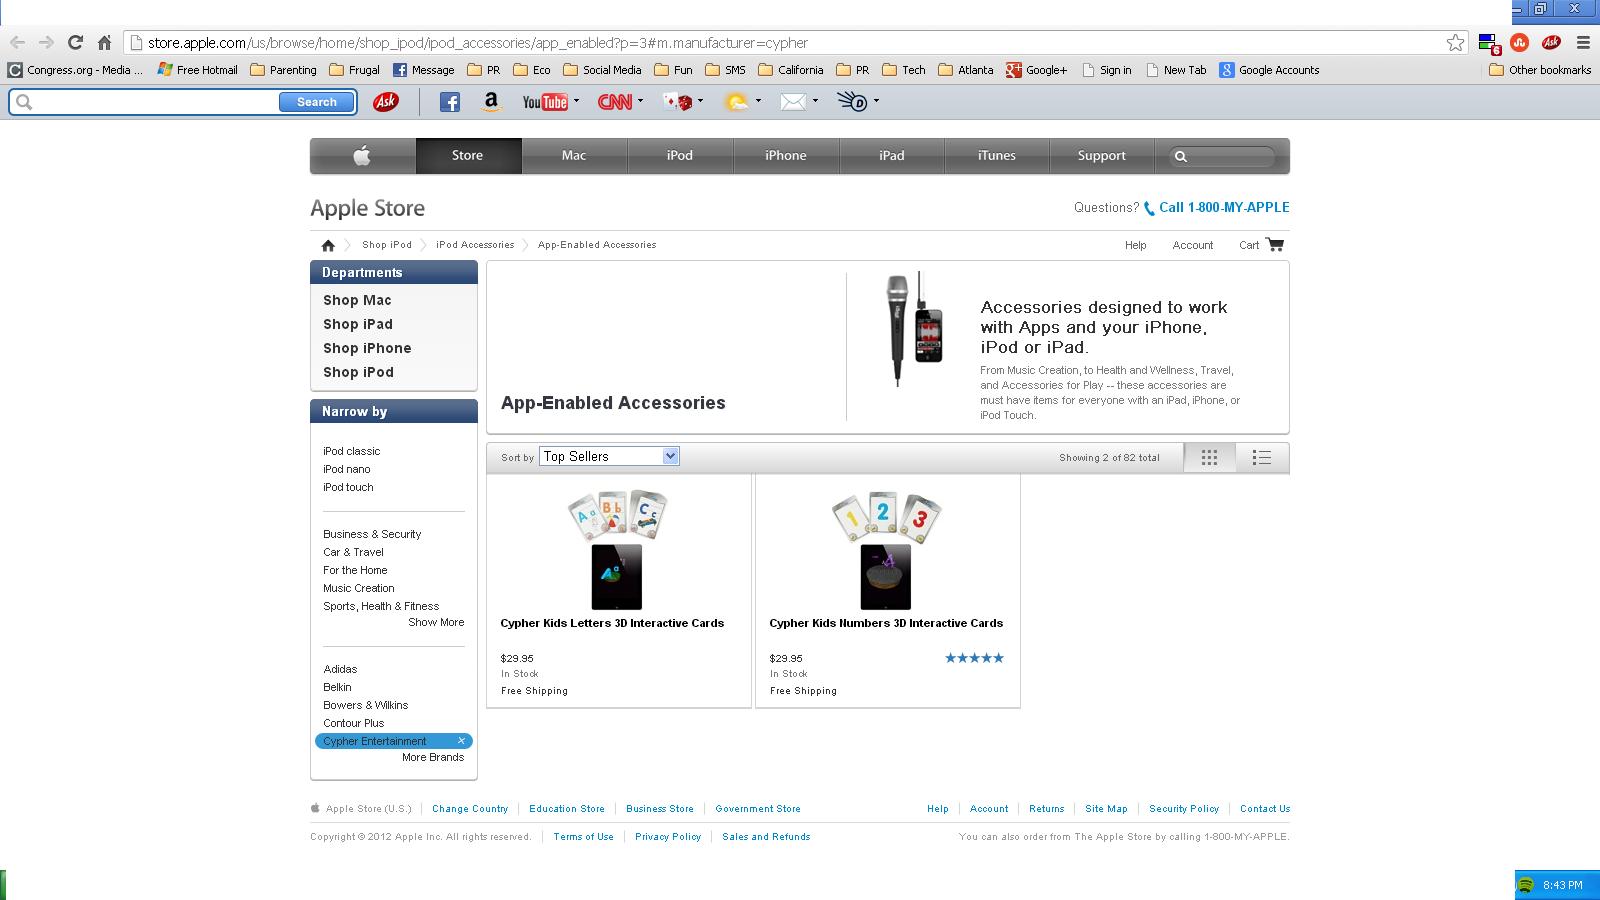
Task: Open the iPad tab in navigation
Action: (x=891, y=156)
